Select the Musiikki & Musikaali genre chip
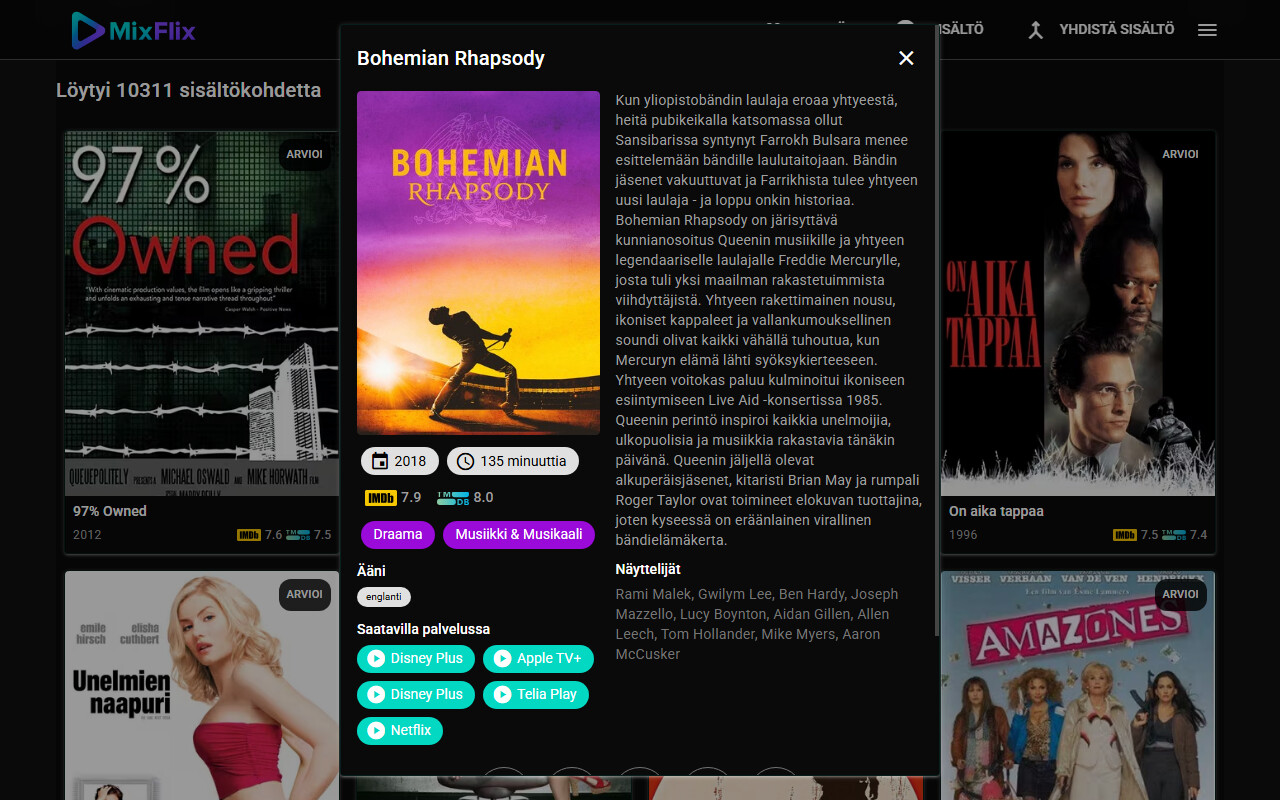The image size is (1280, 800). [x=519, y=534]
